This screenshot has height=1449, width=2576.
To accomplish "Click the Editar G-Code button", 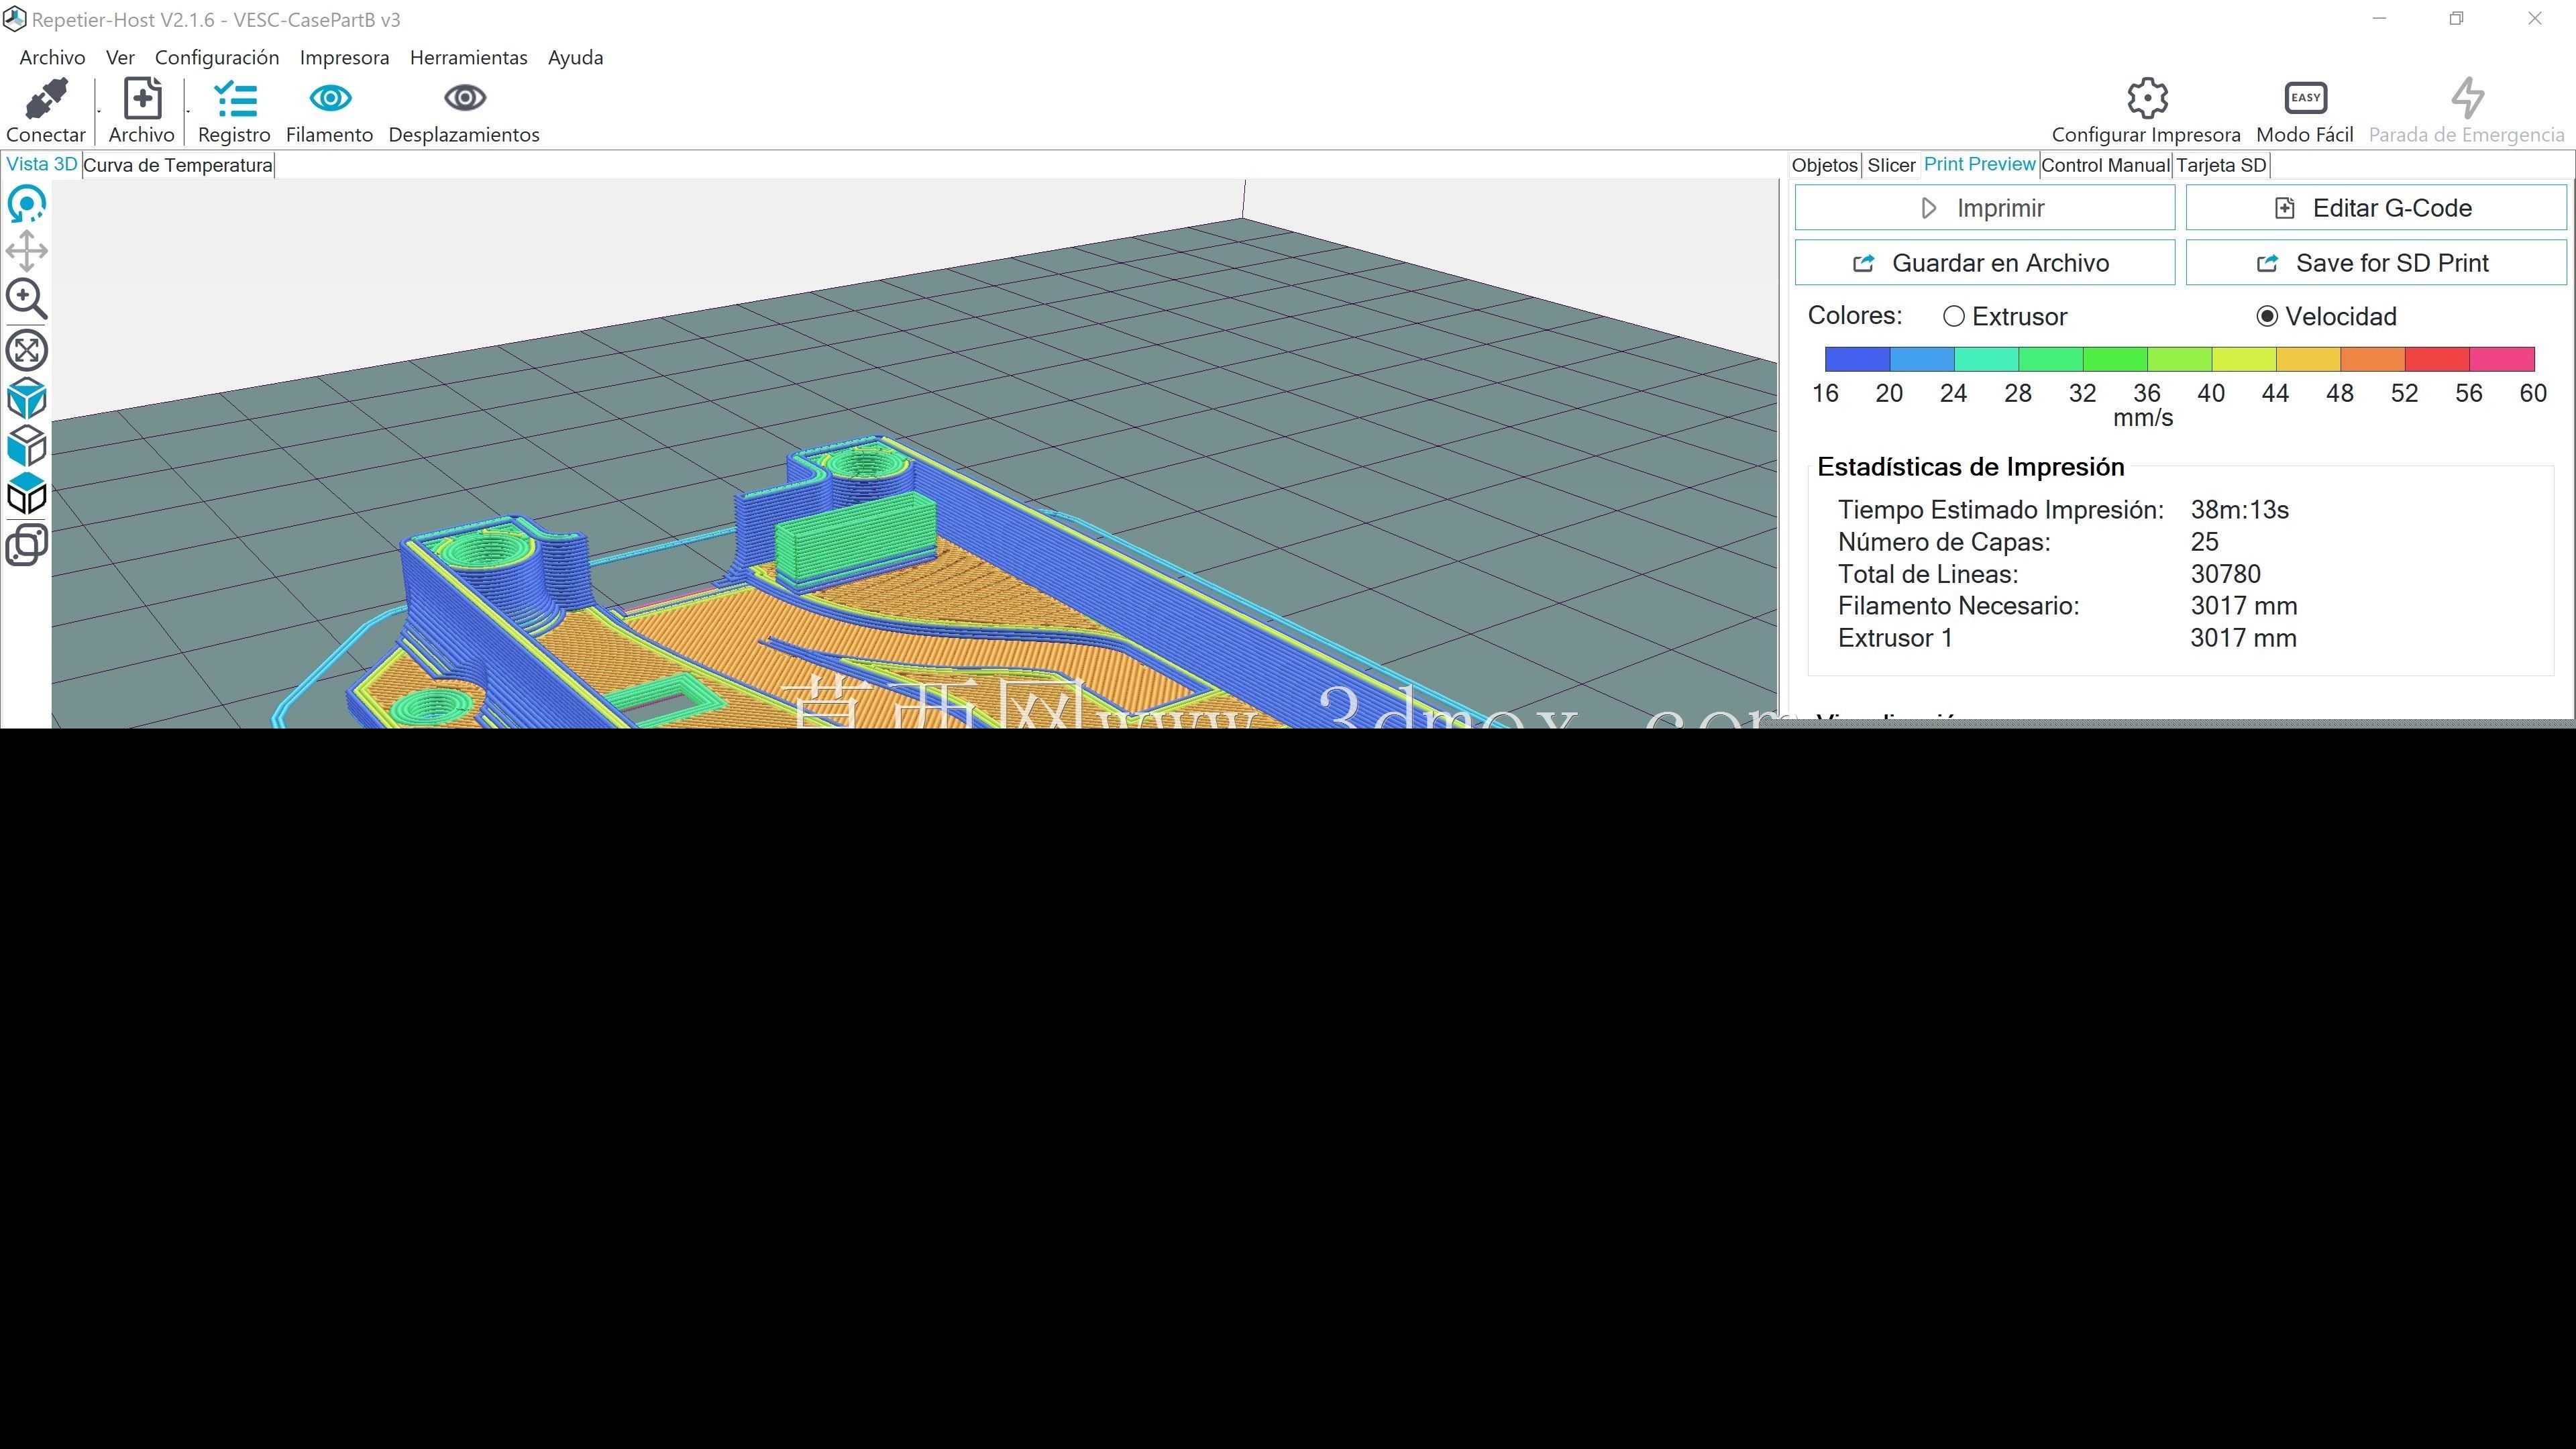I will [2375, 208].
